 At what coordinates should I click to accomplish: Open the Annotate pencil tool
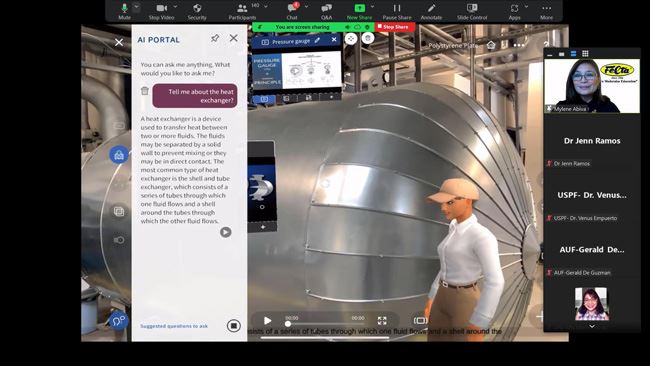(x=431, y=11)
